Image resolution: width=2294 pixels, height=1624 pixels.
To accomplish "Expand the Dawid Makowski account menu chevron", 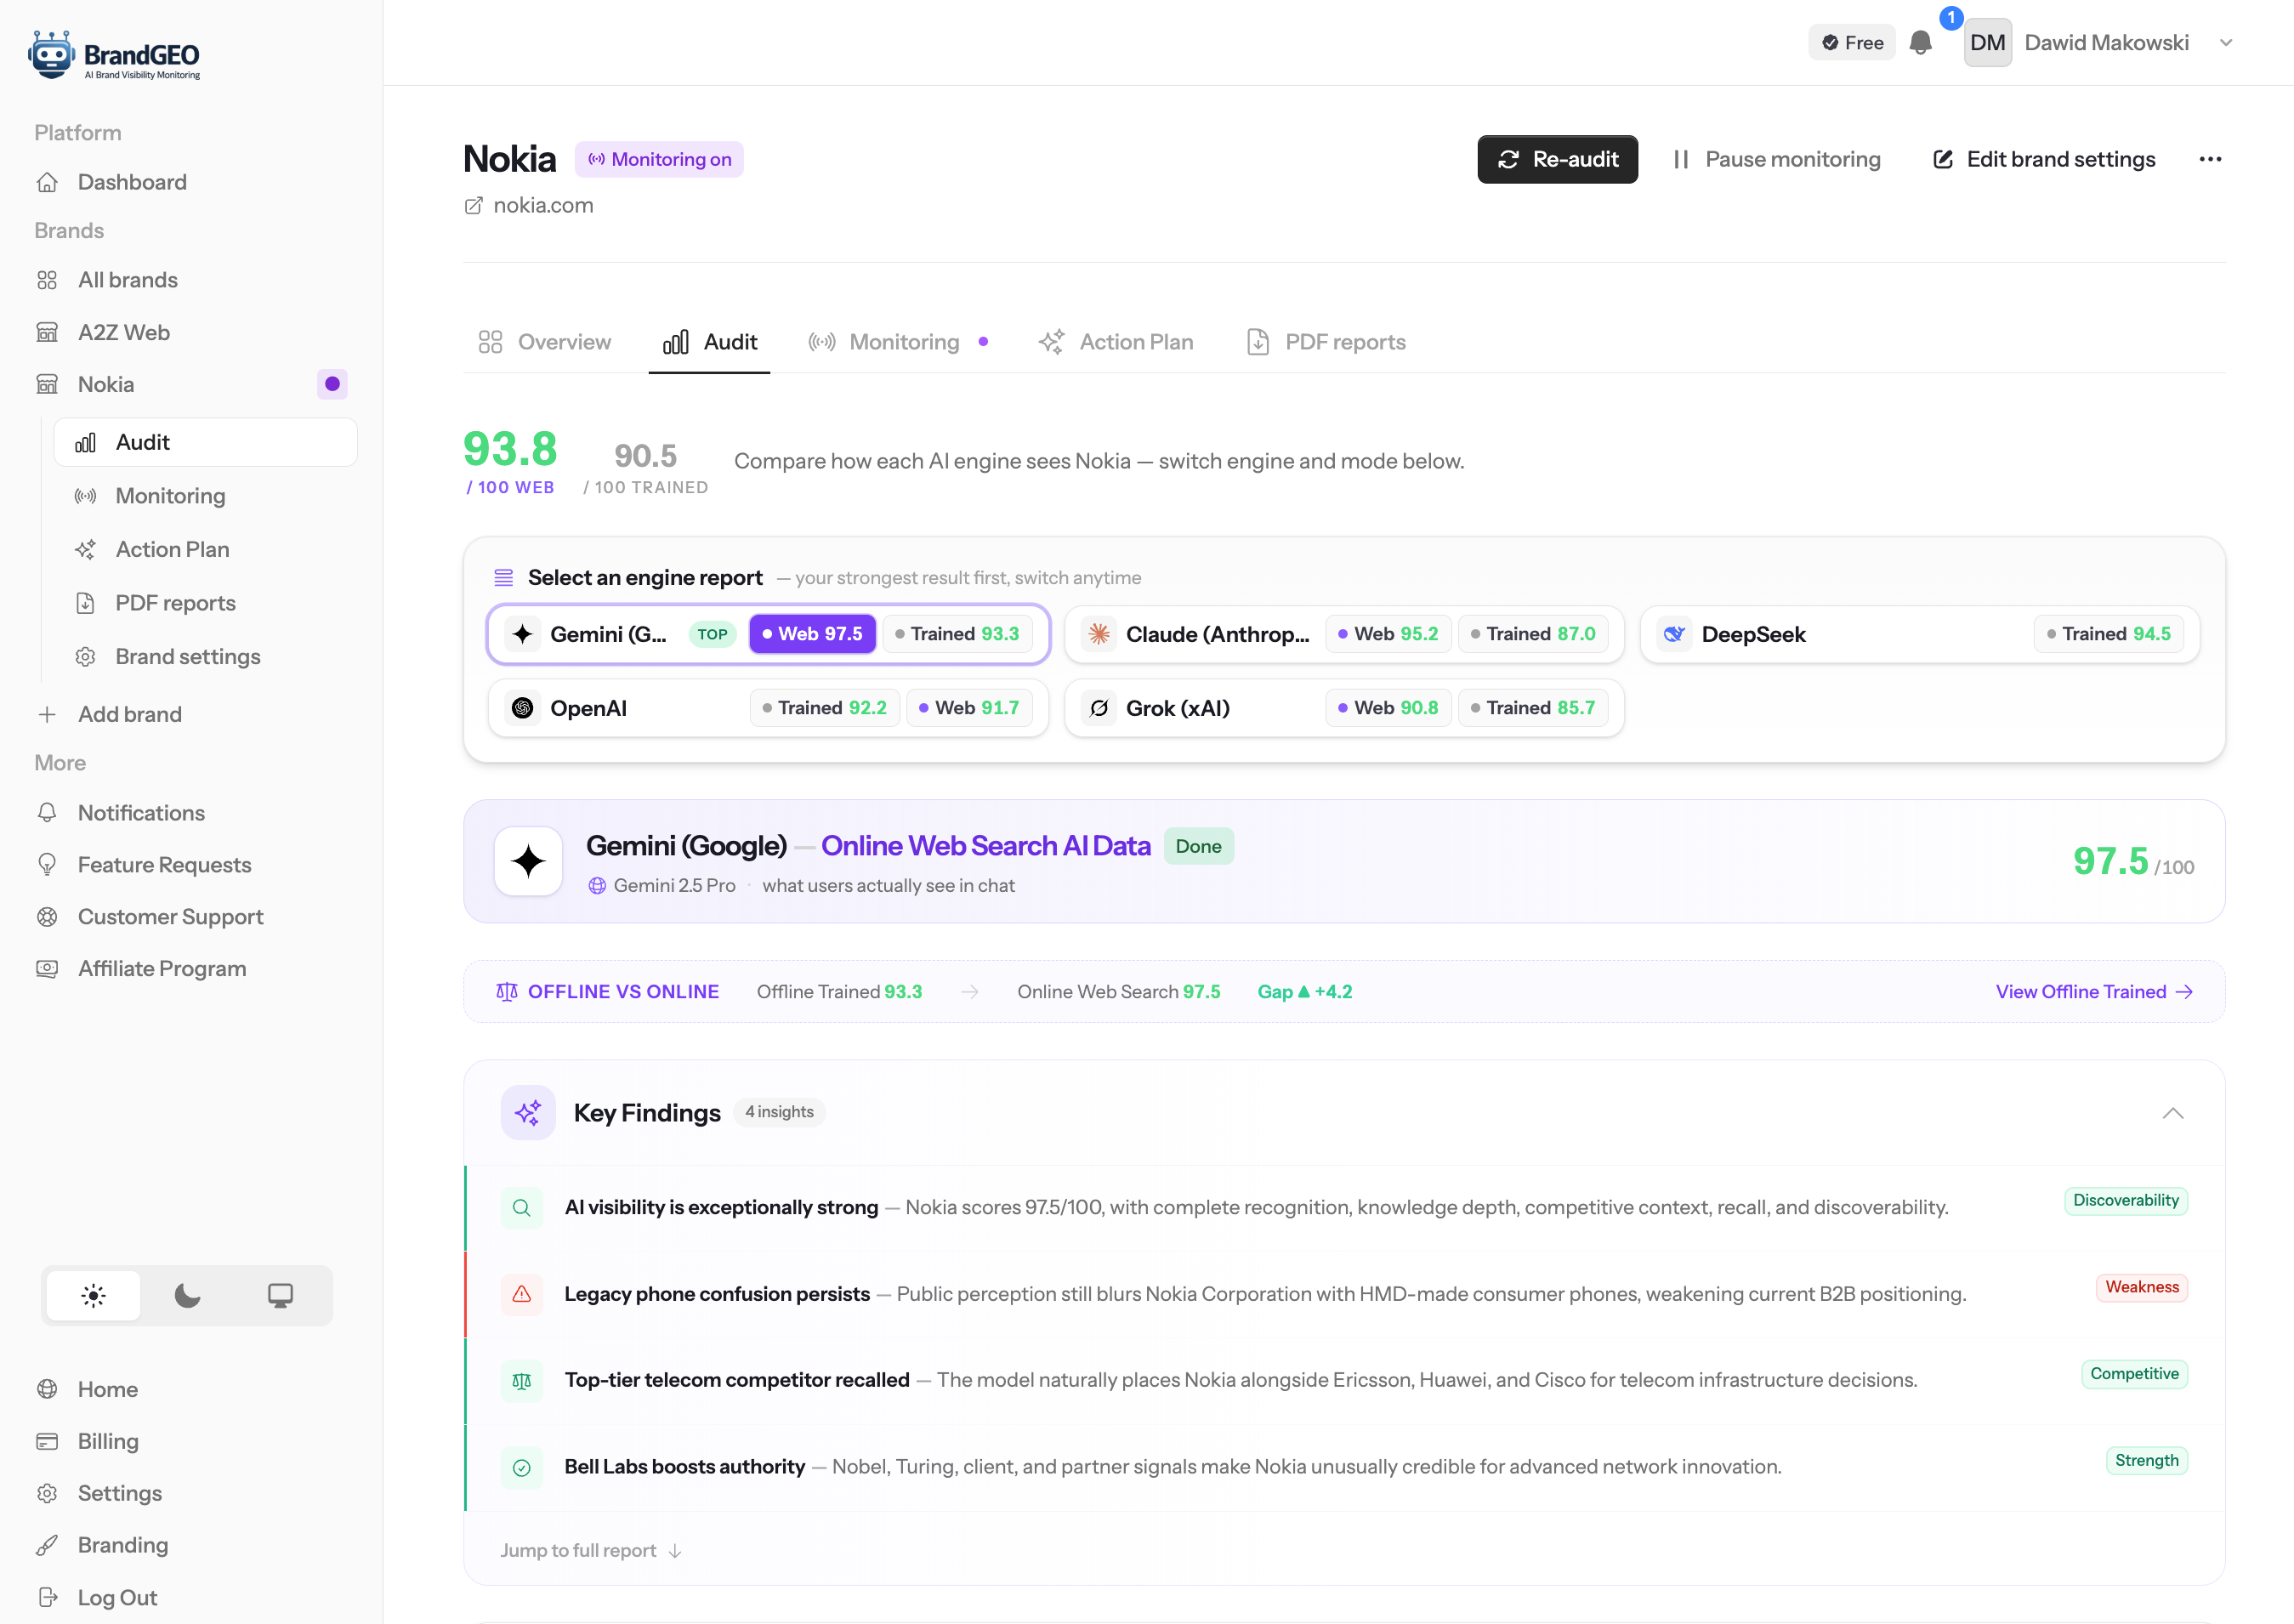I will tap(2226, 43).
